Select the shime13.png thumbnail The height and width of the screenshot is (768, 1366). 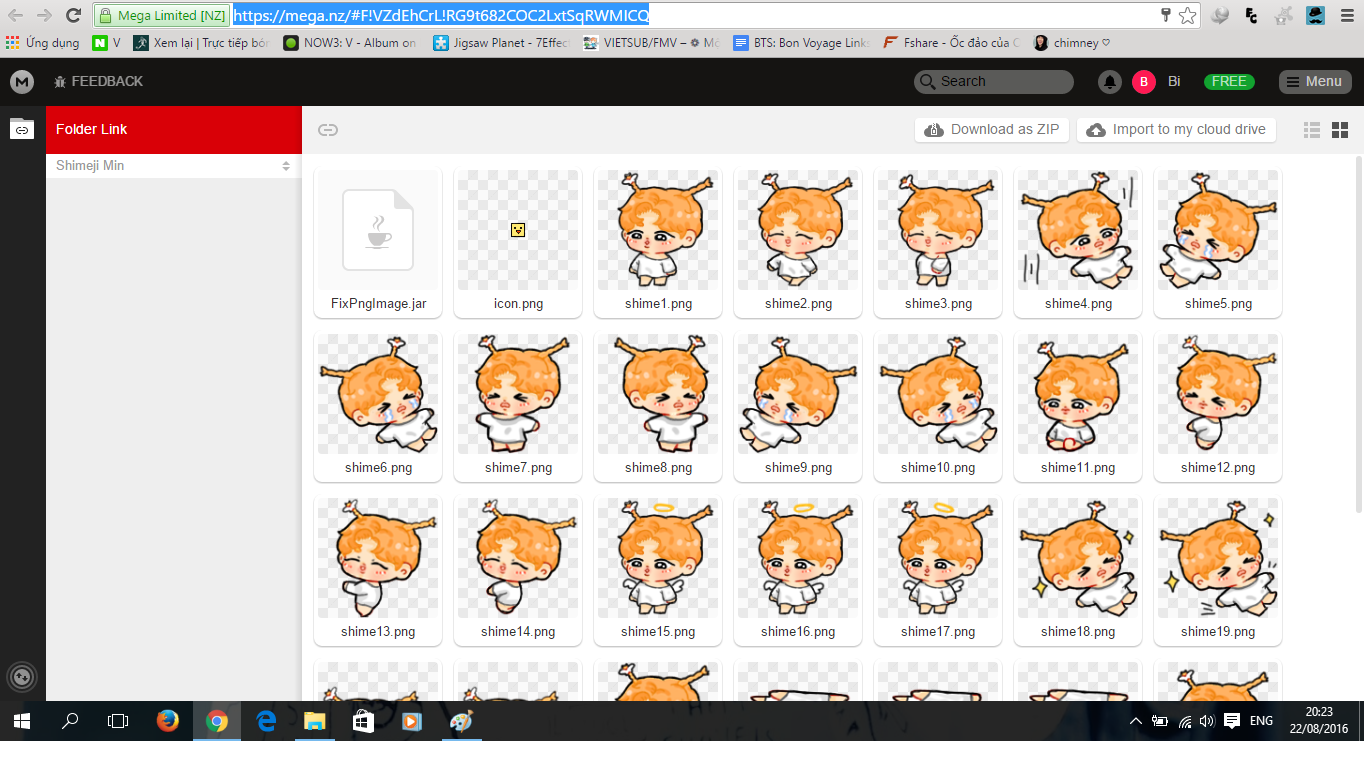(x=378, y=571)
